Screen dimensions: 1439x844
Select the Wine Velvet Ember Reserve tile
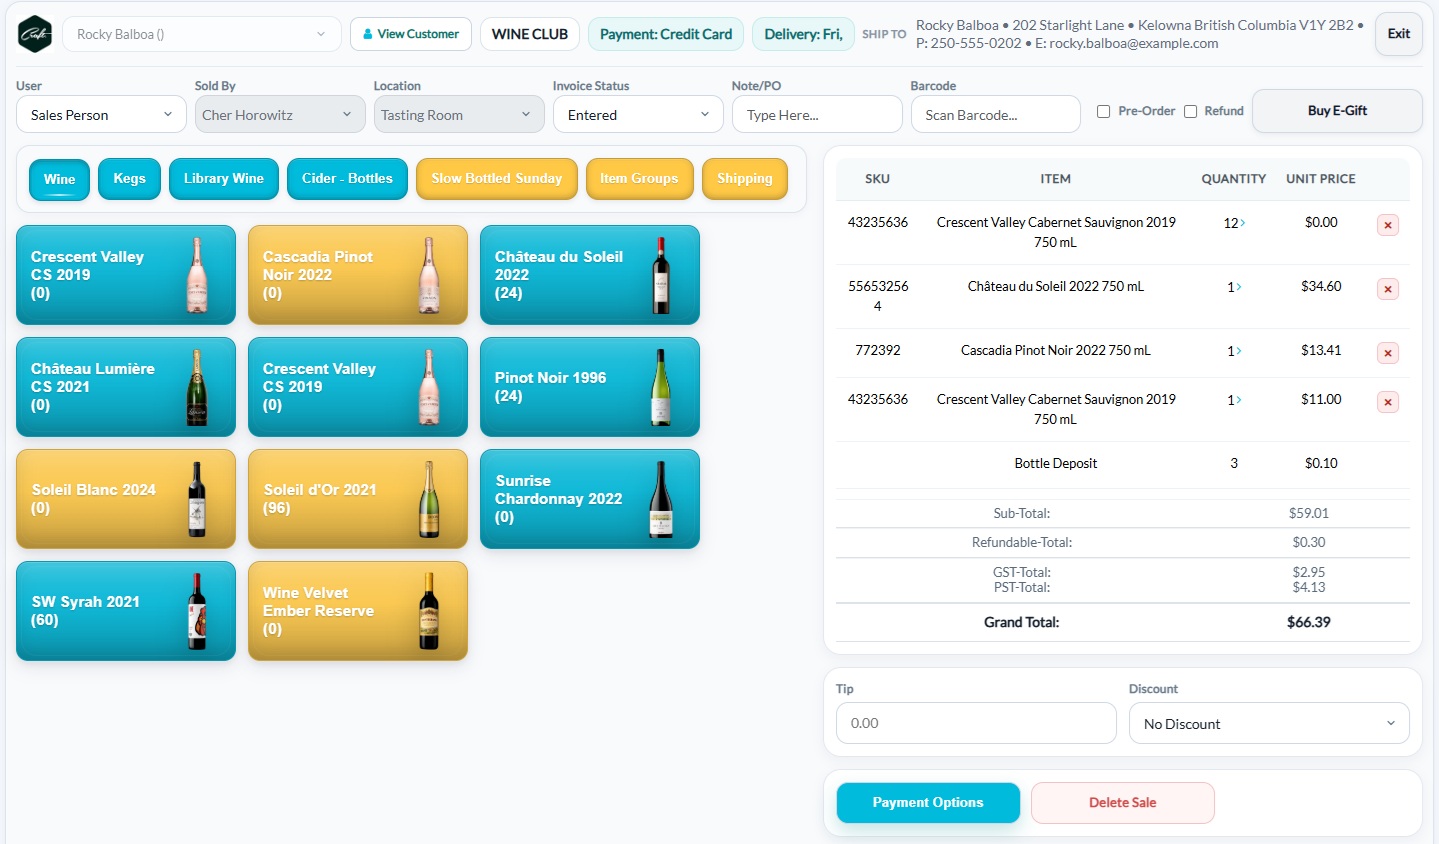tap(358, 611)
